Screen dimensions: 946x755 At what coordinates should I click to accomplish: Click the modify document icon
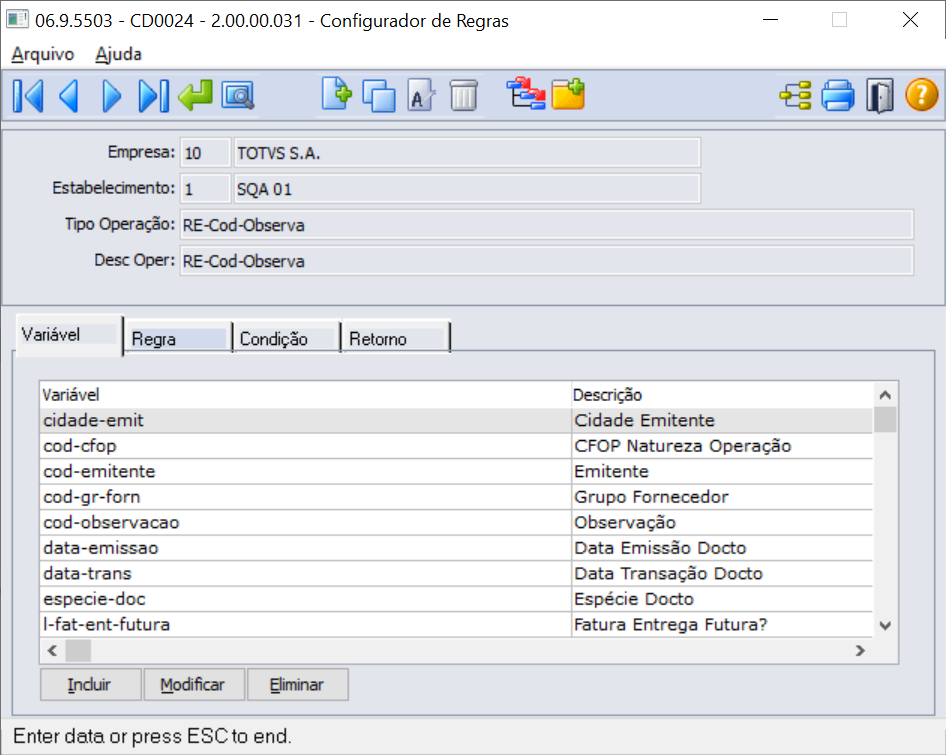pyautogui.click(x=421, y=95)
